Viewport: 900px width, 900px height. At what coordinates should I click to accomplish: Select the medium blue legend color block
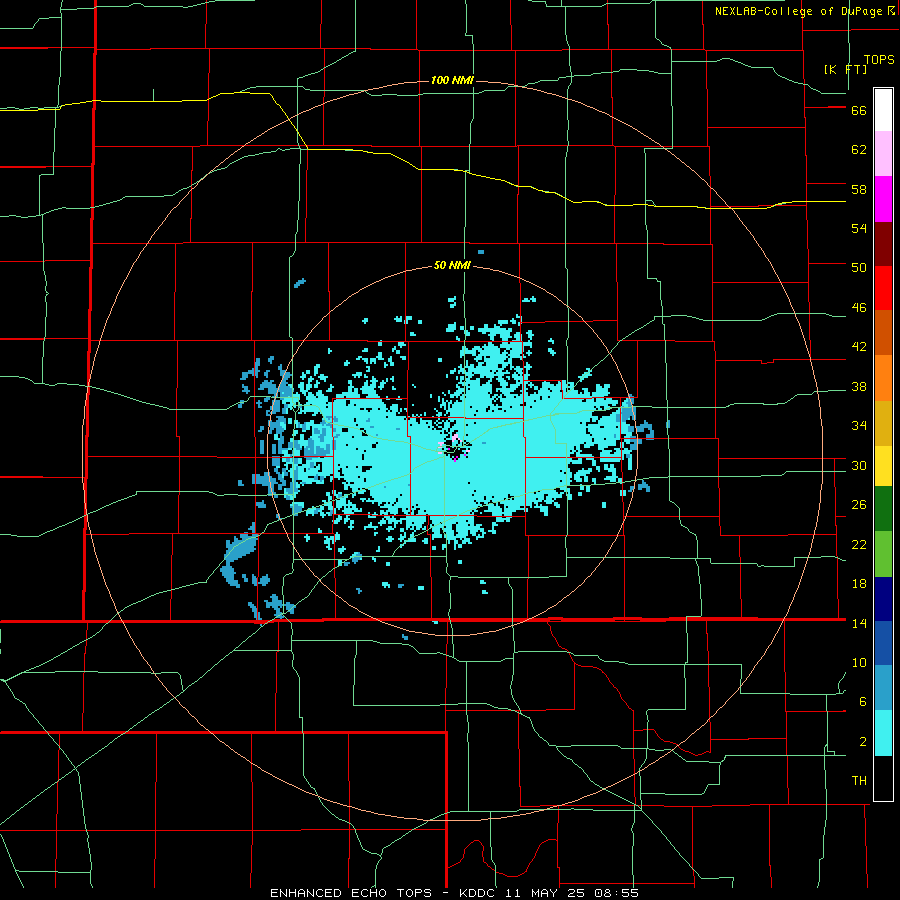883,643
